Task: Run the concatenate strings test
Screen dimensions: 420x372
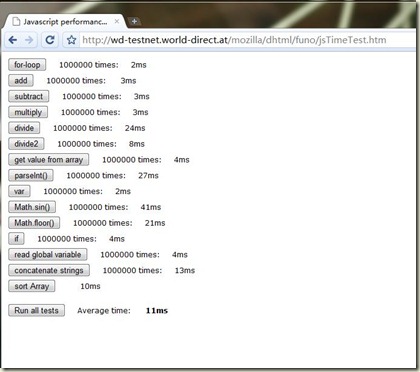Action: pyautogui.click(x=49, y=270)
